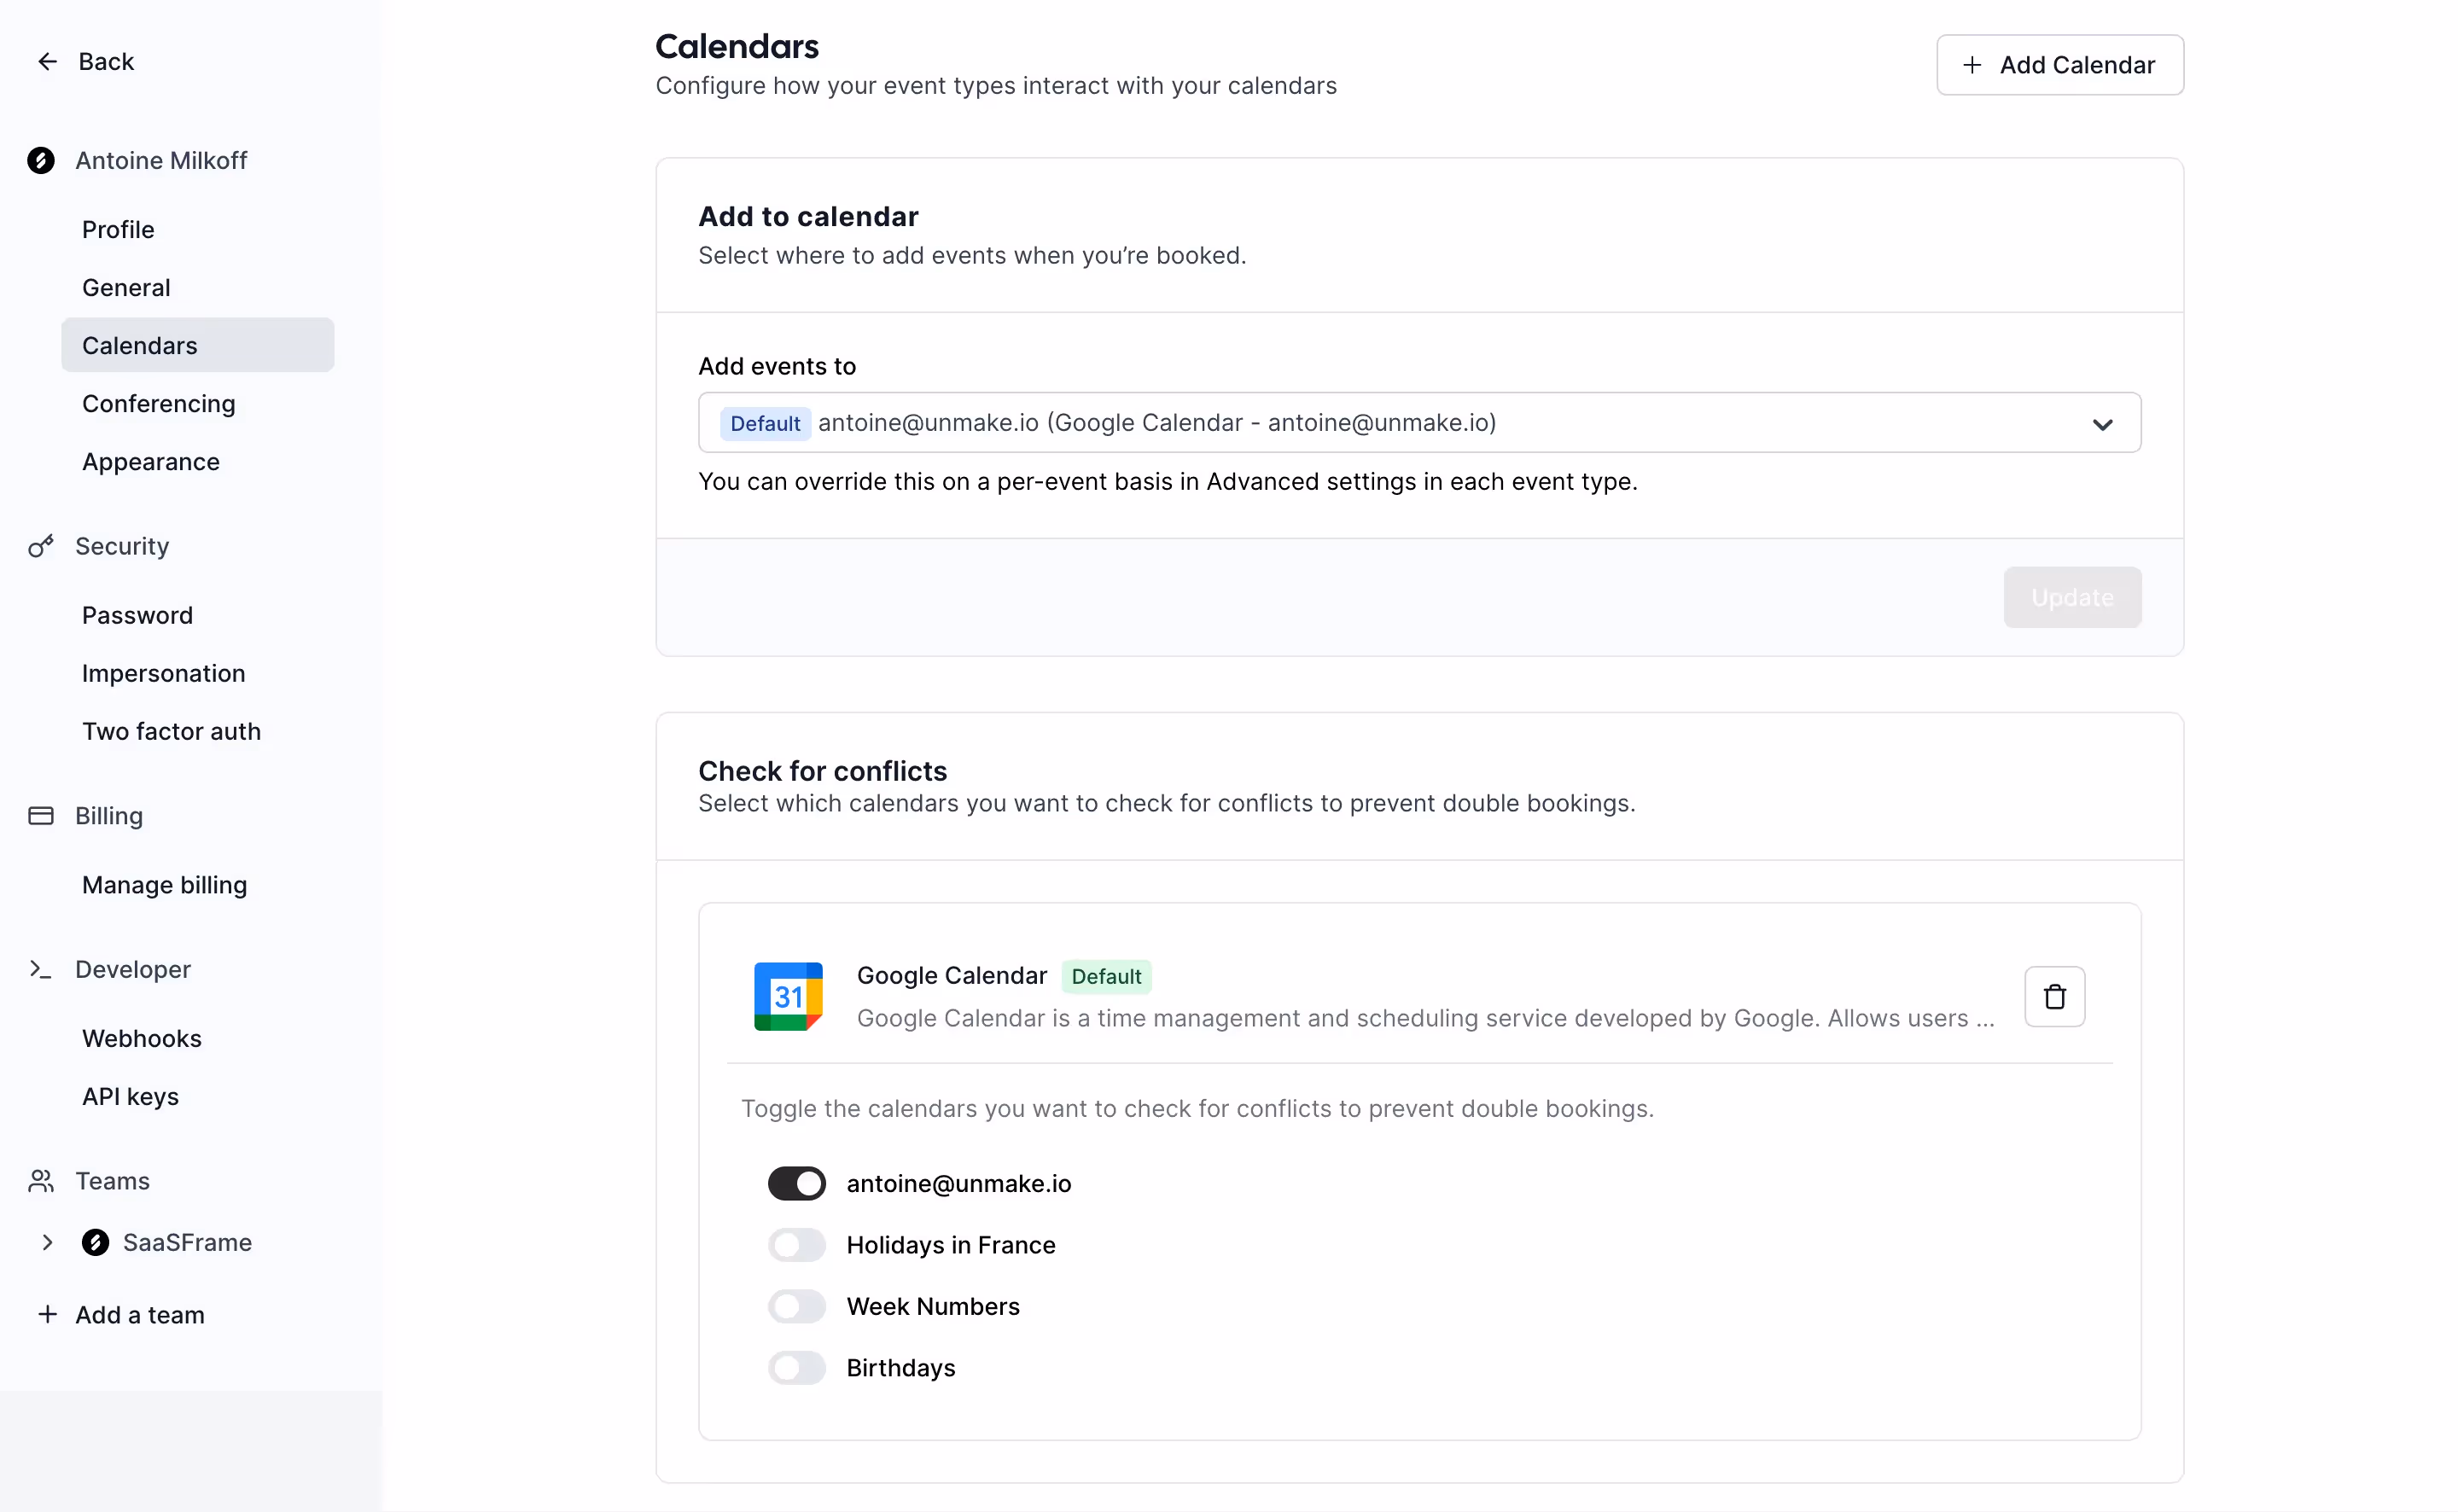The width and height of the screenshot is (2458, 1512).
Task: Disable the antoine@unmake.io conflict toggle
Action: [x=796, y=1183]
